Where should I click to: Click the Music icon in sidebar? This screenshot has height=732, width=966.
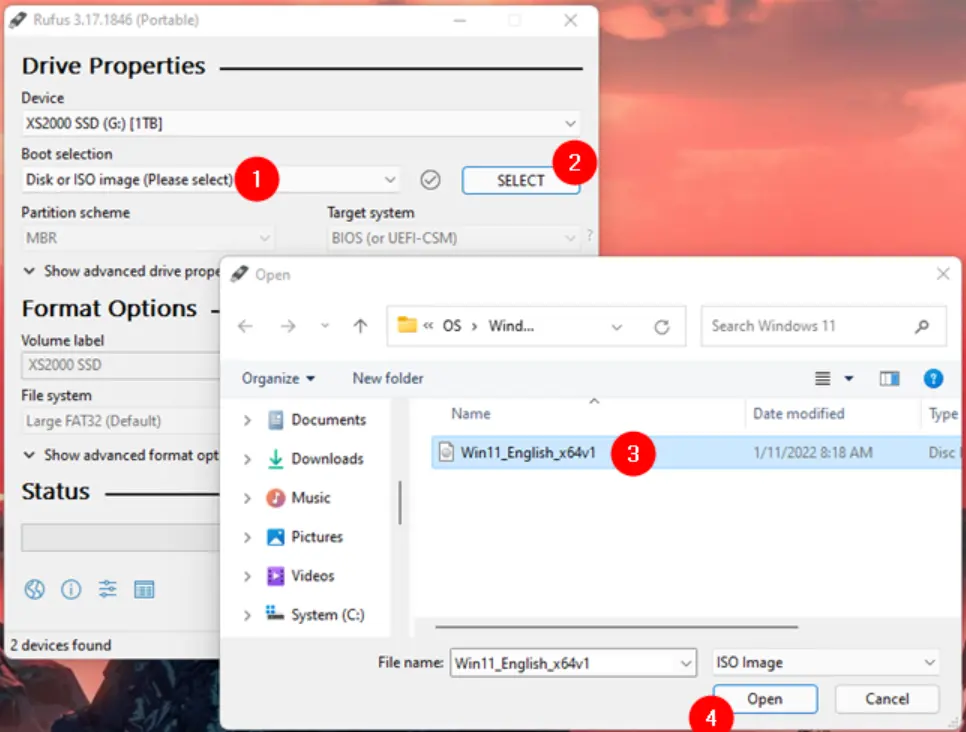pos(275,498)
